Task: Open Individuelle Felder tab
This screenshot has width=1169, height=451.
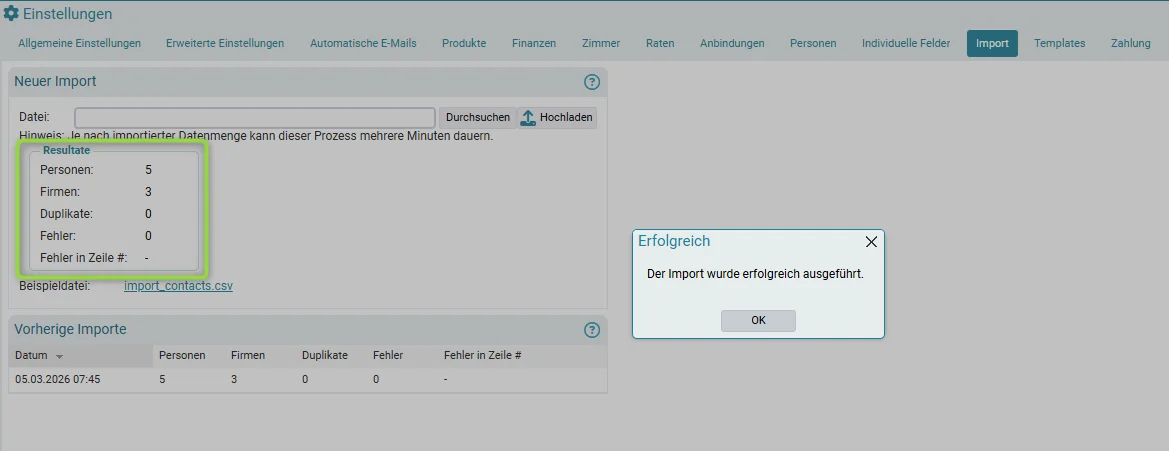Action: pos(906,43)
